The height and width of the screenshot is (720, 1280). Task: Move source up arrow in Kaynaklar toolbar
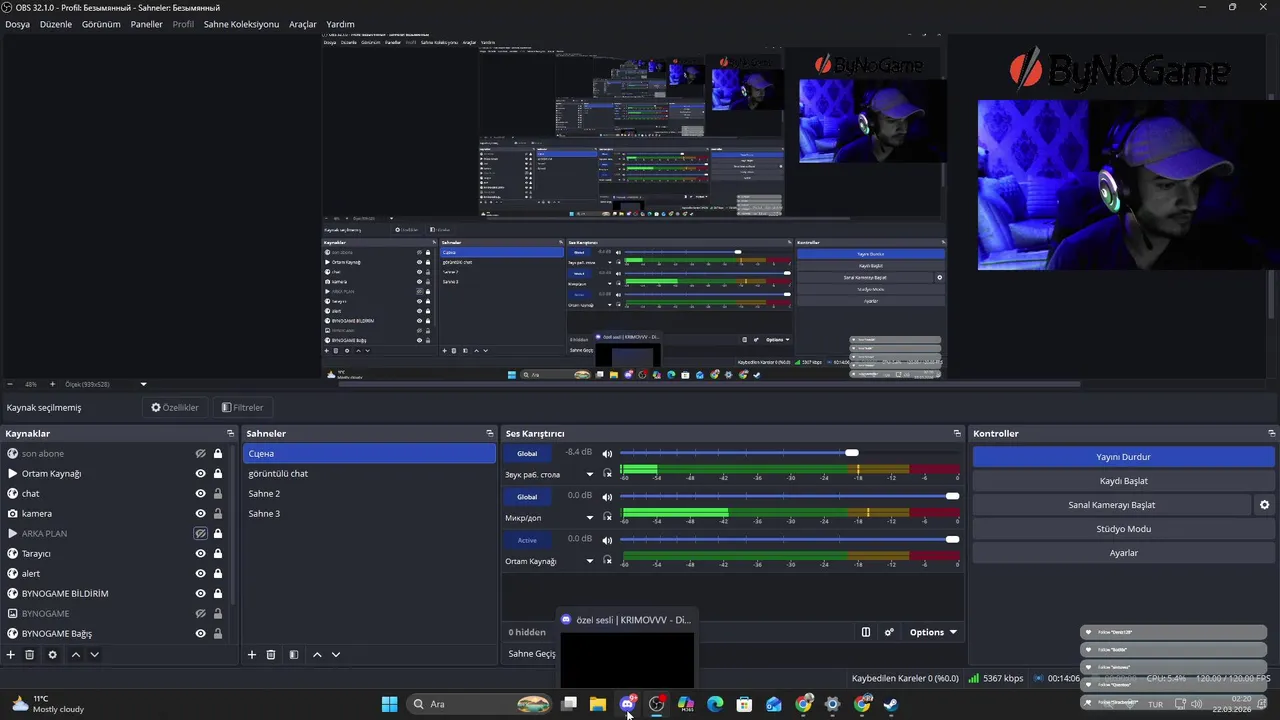[x=75, y=655]
